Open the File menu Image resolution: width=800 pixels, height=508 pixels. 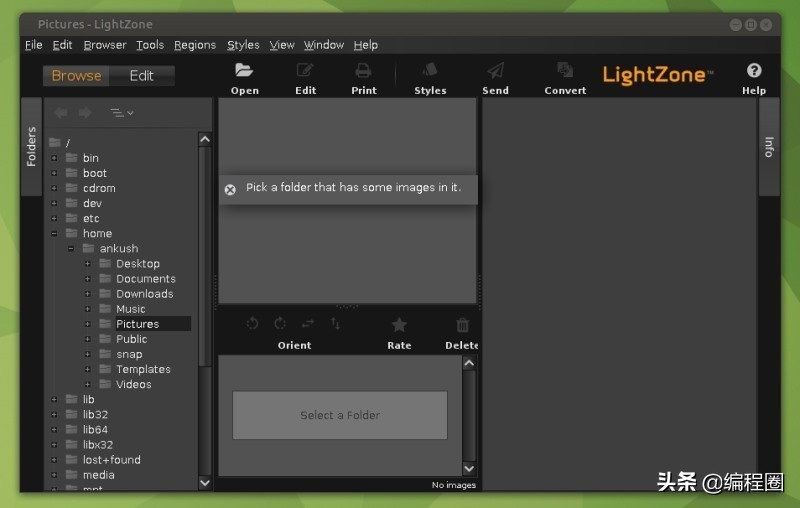coord(34,45)
